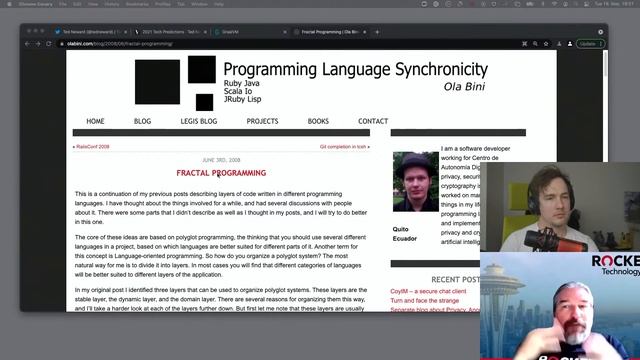Image resolution: width=640 pixels, height=360 pixels.
Task: Bookmark this page with the star icon
Action: click(546, 44)
